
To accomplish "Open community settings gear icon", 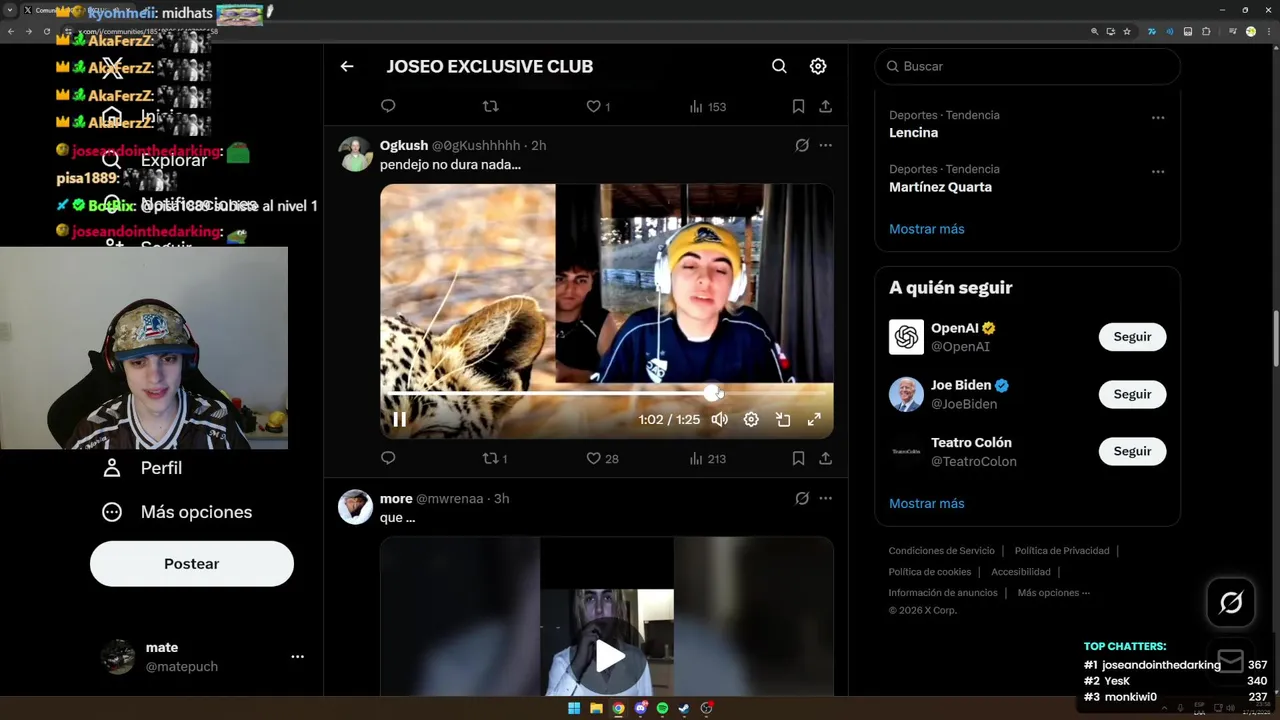I will pos(818,66).
